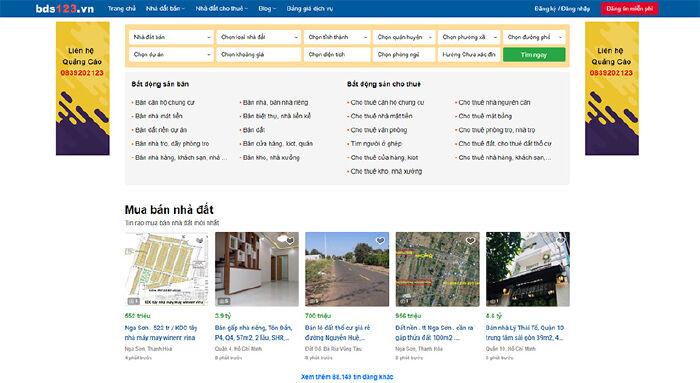Open 'Bảng giá dịch vụ' menu item
Viewport: 700px width, 383px height.
tap(310, 8)
